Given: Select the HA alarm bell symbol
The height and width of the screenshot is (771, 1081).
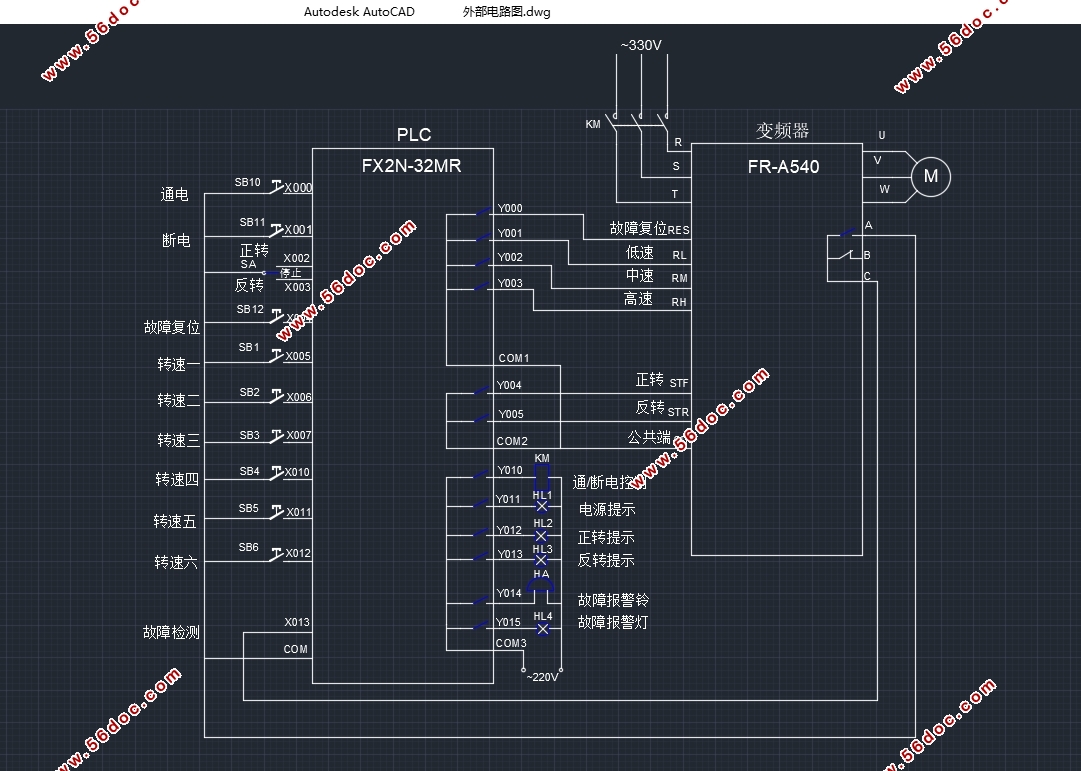Looking at the screenshot, I should click(x=540, y=585).
